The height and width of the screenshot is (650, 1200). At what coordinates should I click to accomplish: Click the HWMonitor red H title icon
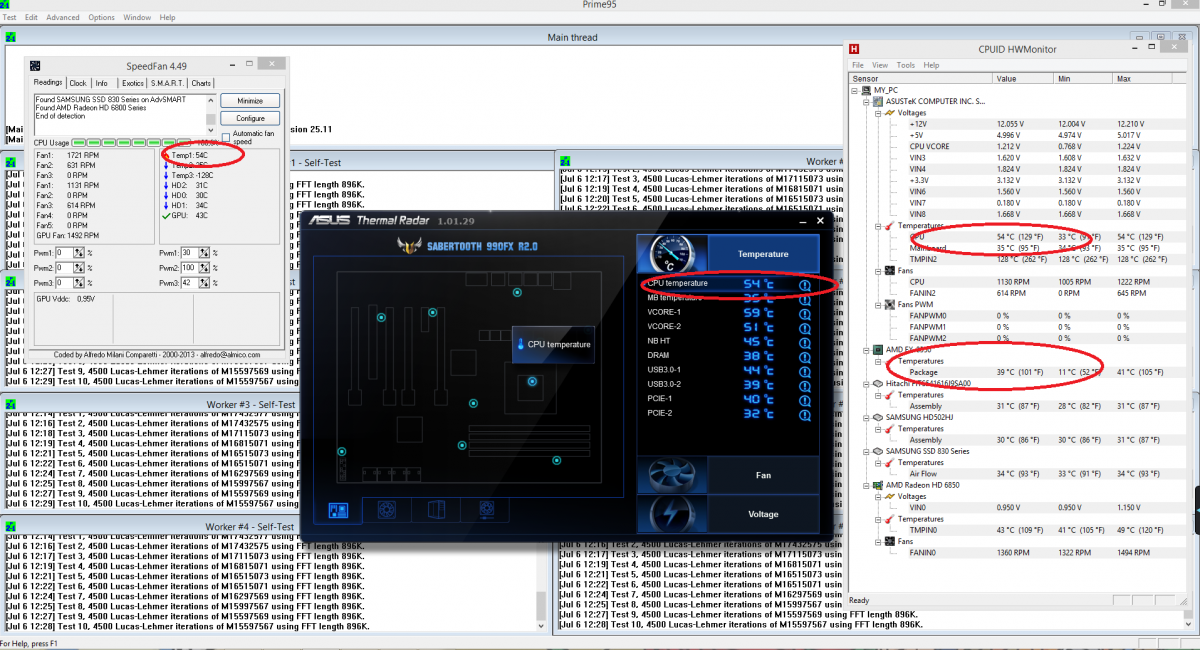tap(854, 49)
